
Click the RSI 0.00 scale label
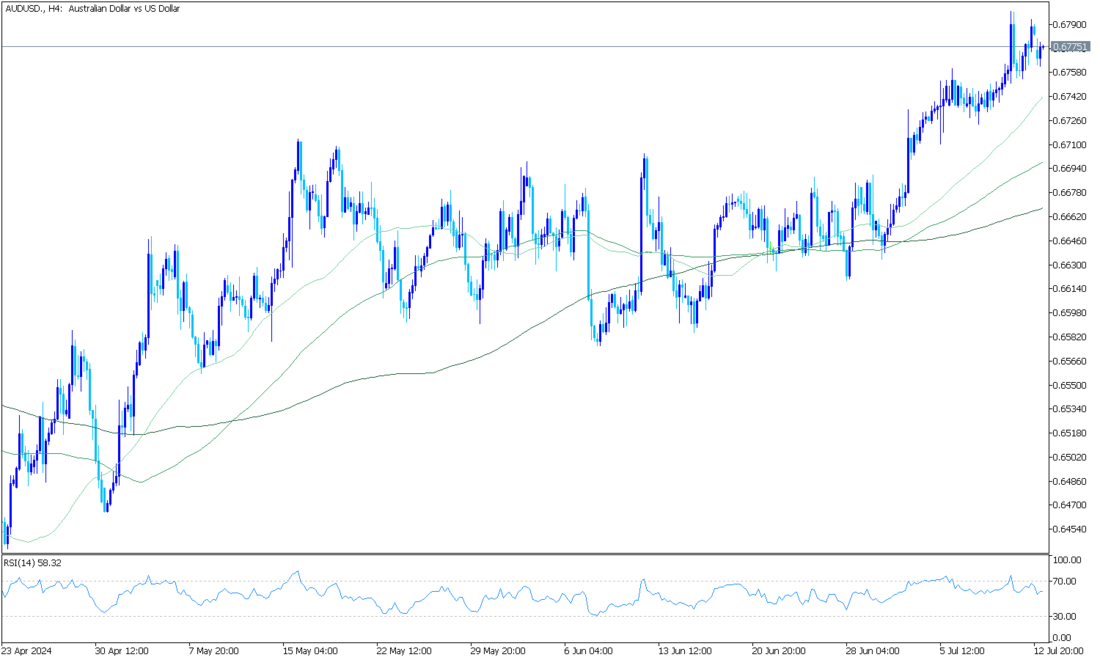[1063, 638]
